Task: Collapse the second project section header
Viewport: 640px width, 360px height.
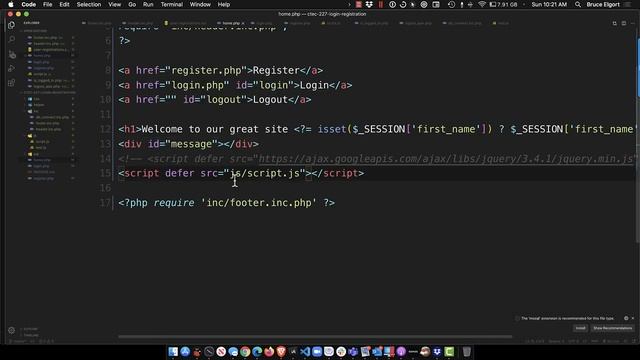Action: click(x=48, y=93)
